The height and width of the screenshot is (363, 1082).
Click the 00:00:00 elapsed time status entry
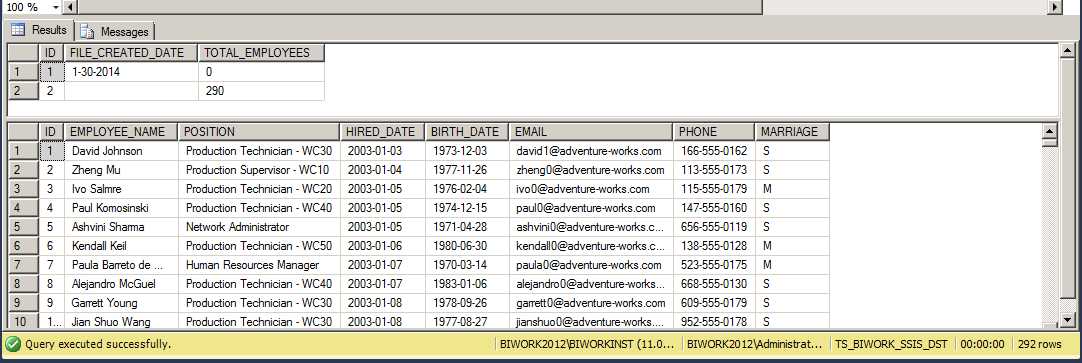(x=982, y=344)
